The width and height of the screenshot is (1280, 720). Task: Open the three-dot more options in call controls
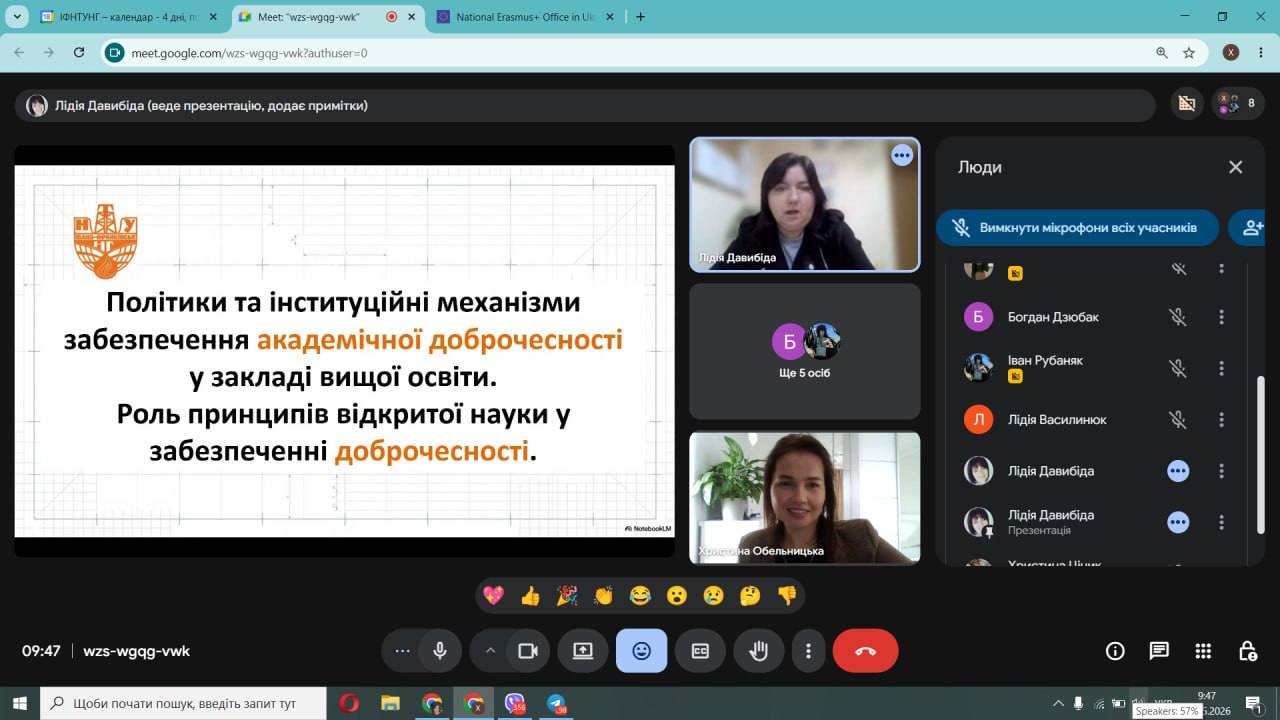808,651
